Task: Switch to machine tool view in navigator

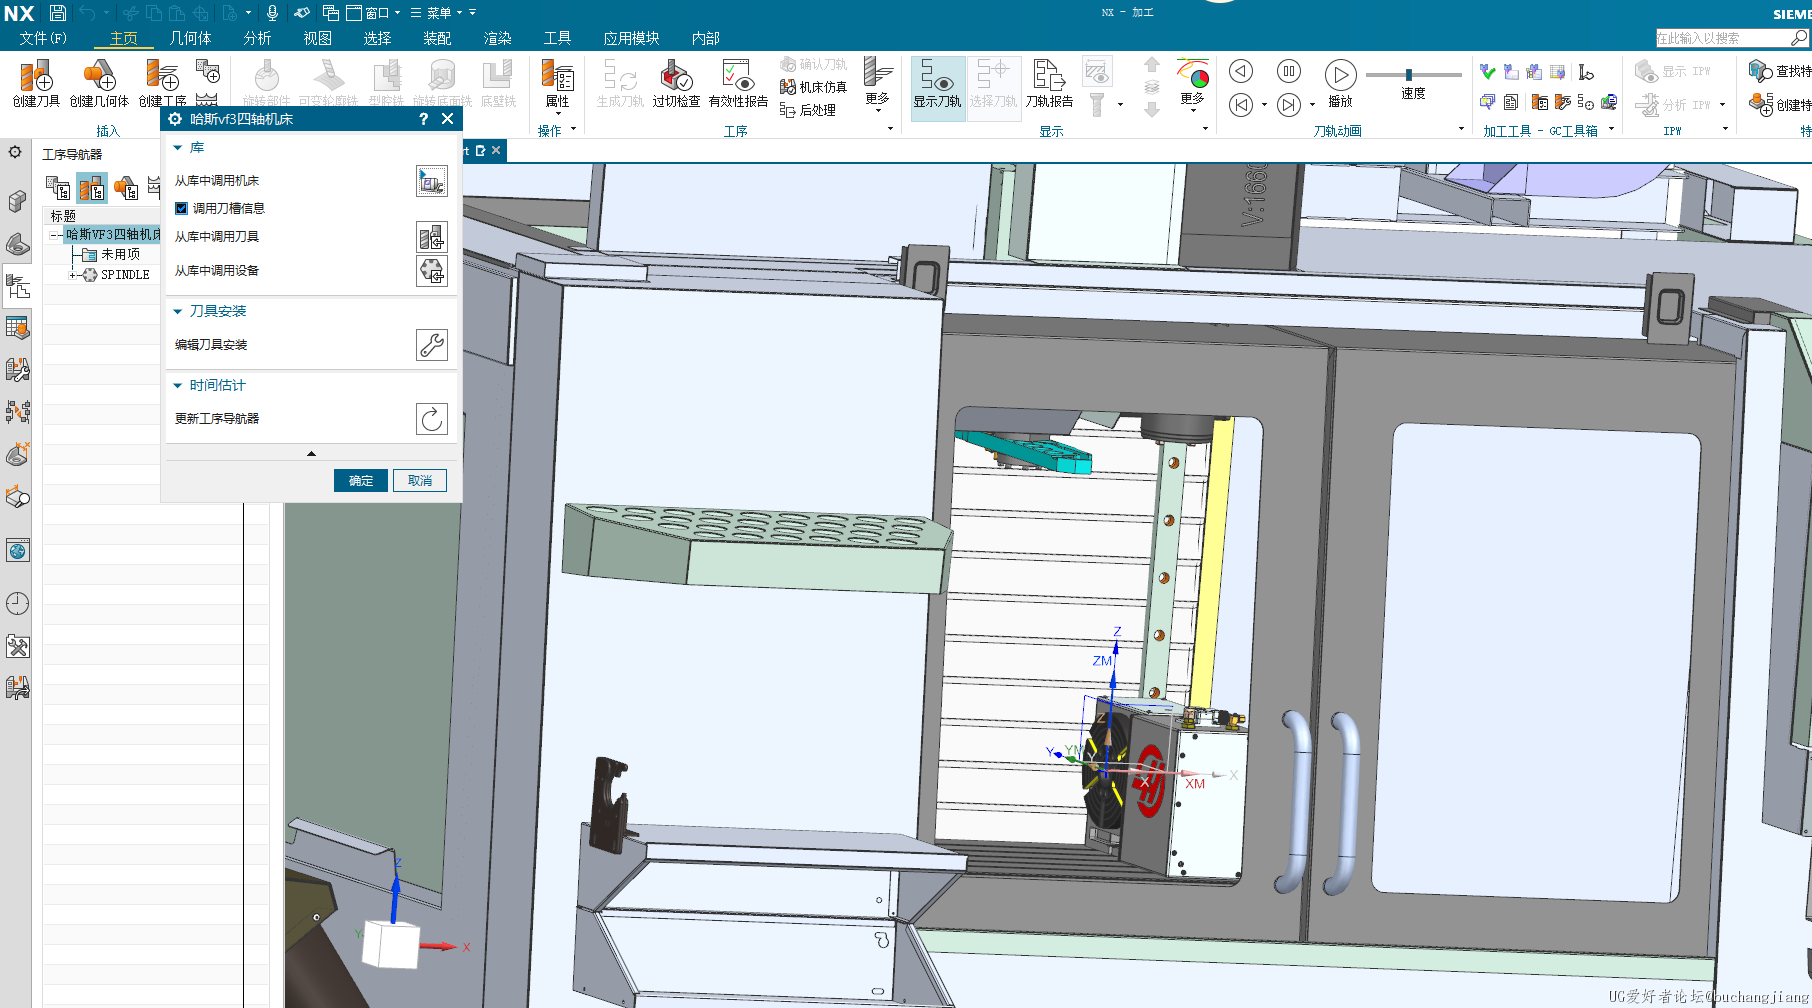Action: point(91,187)
